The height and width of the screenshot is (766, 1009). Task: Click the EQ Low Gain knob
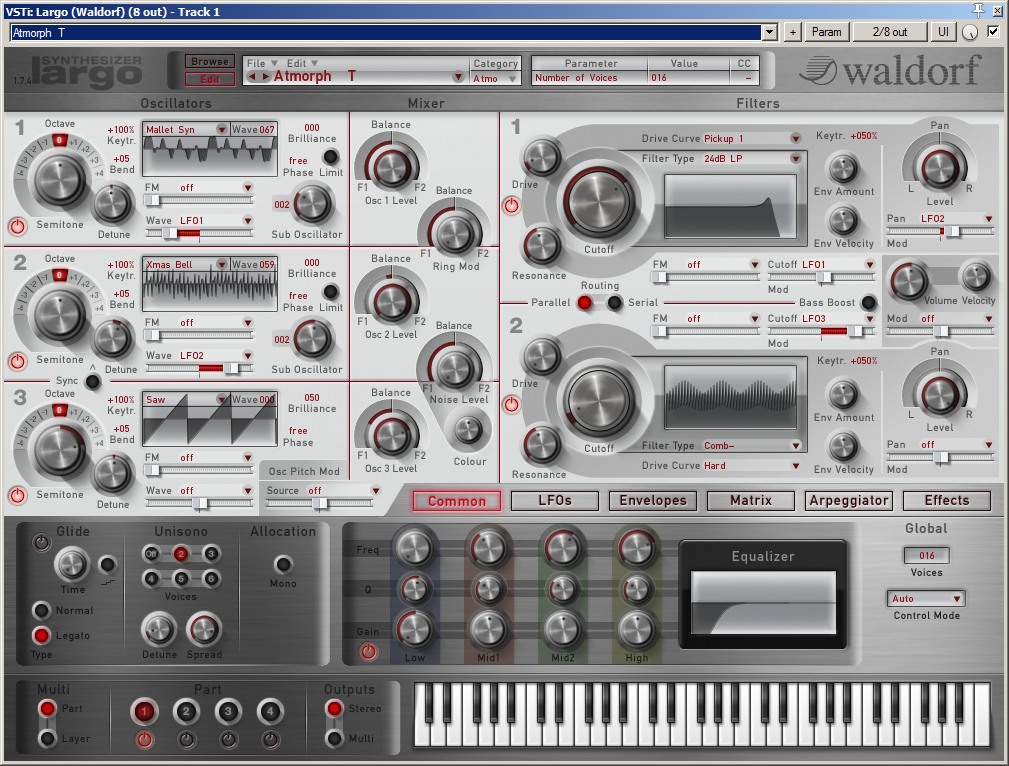[414, 630]
